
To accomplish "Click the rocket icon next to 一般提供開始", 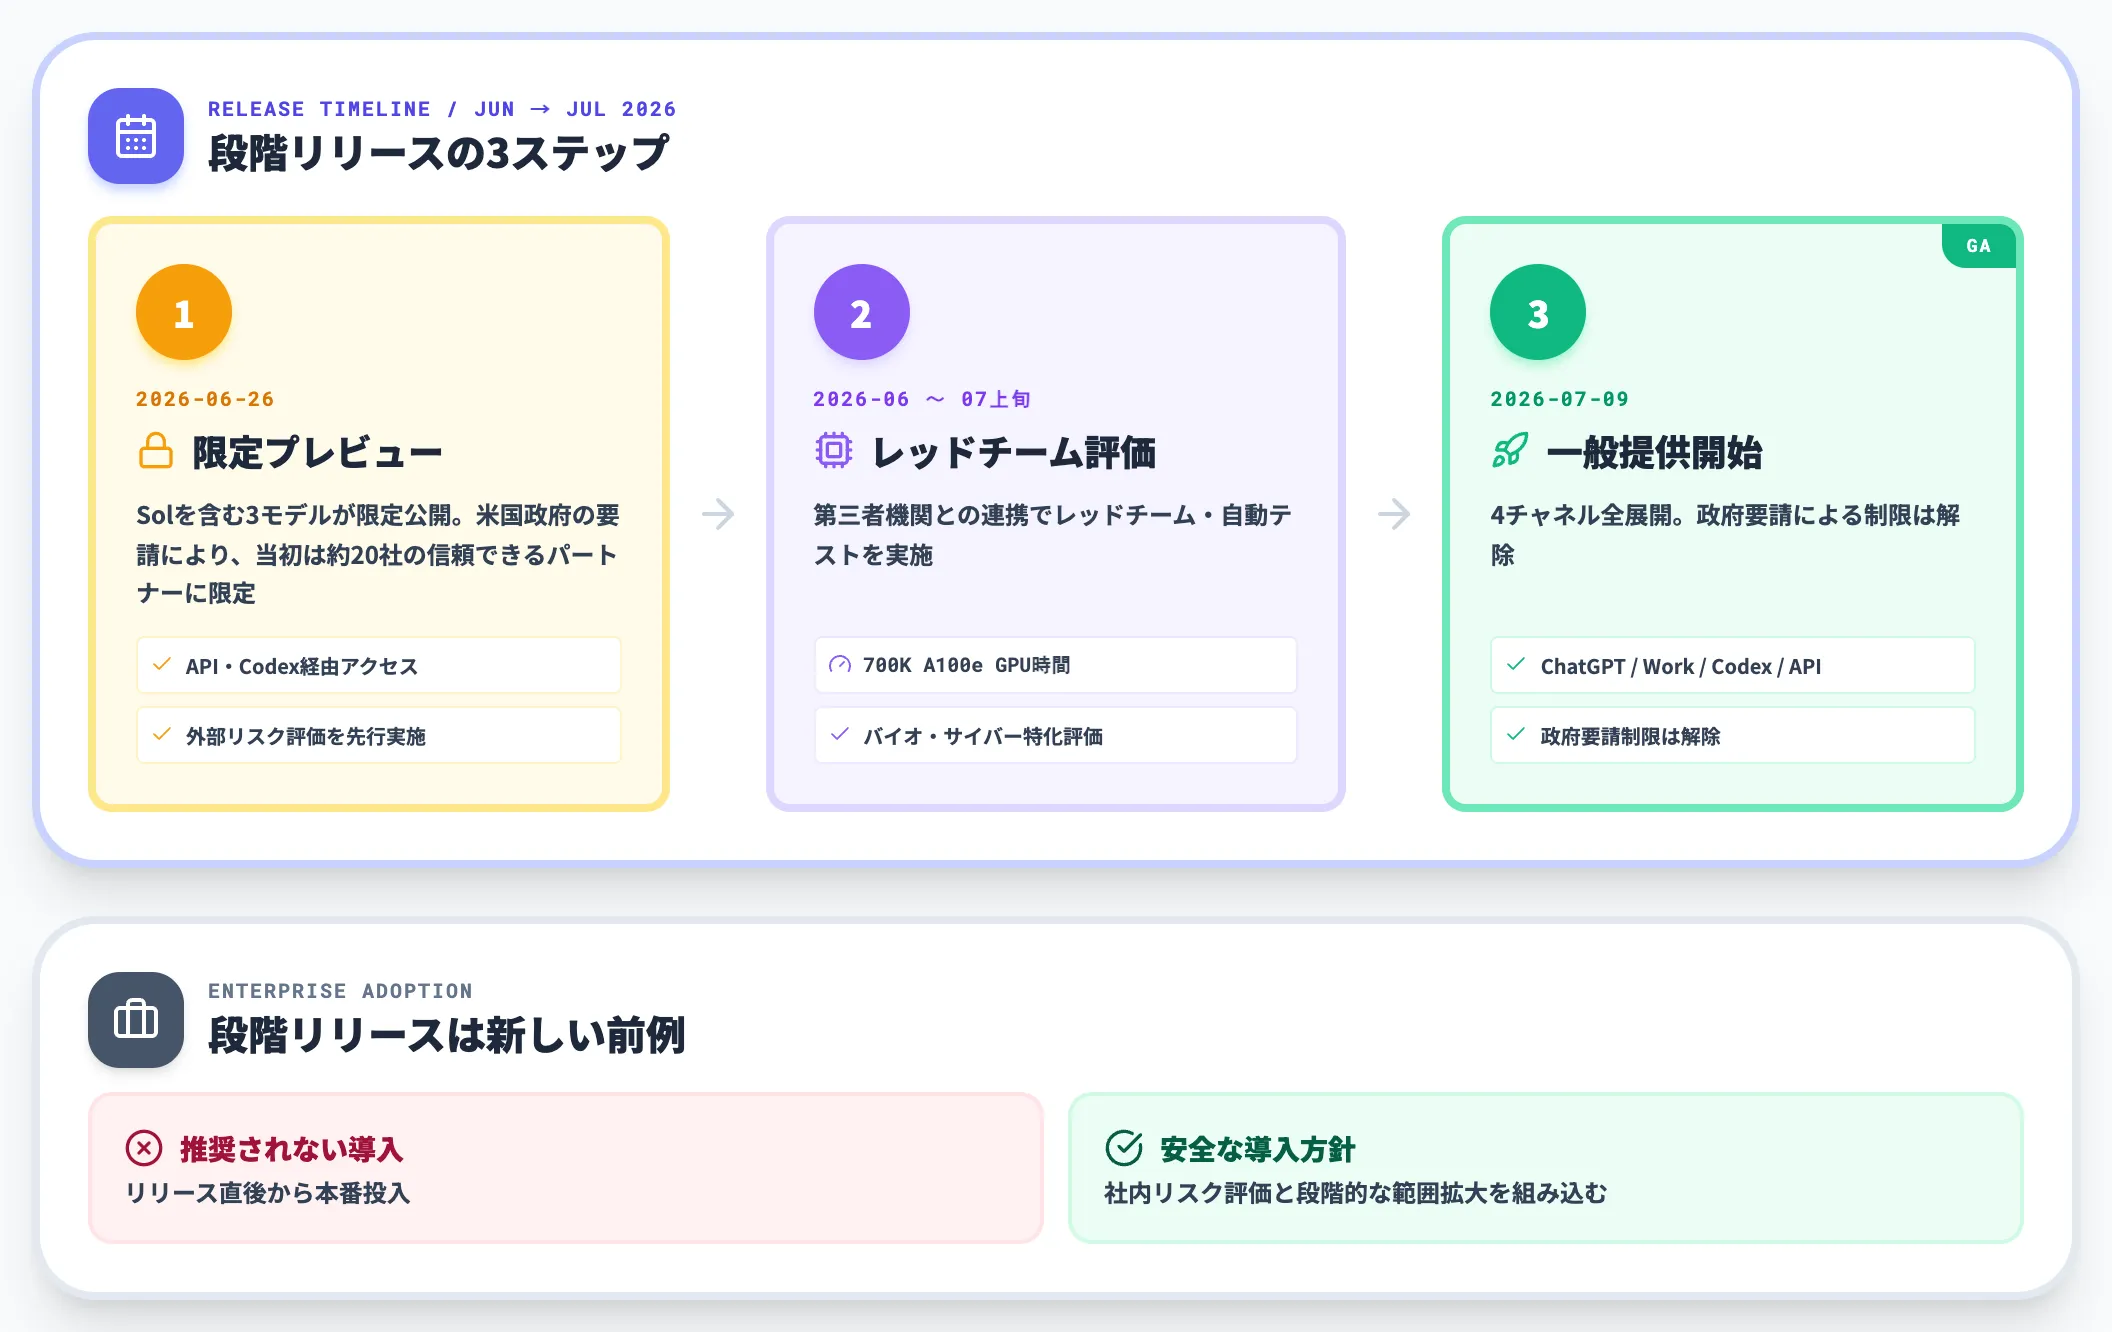I will point(1509,451).
